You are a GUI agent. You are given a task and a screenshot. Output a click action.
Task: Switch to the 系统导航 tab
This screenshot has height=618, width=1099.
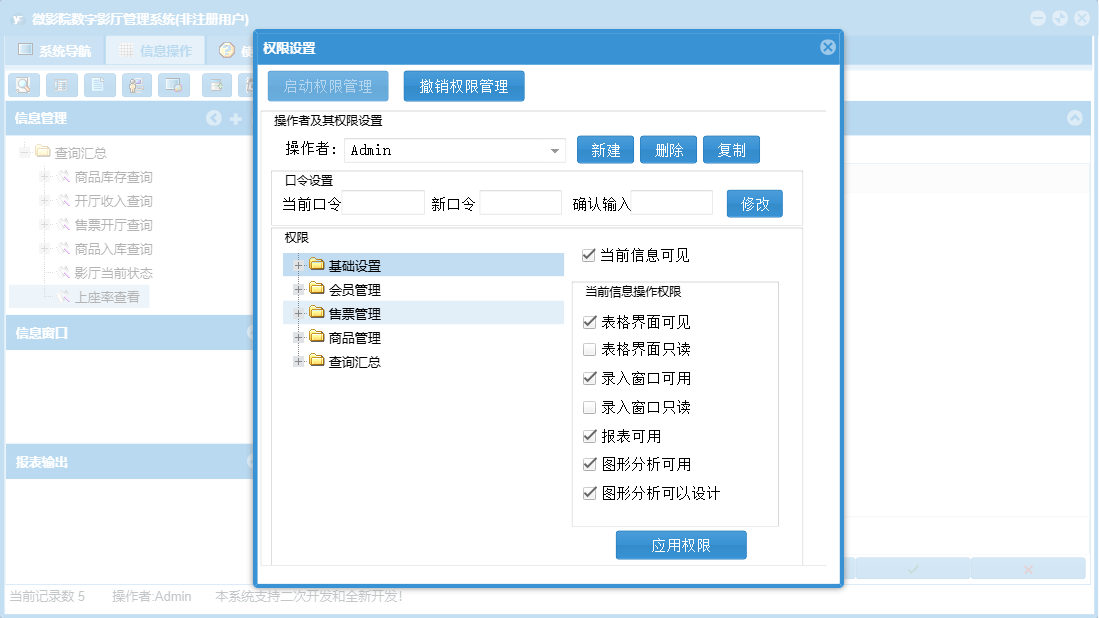click(x=55, y=50)
